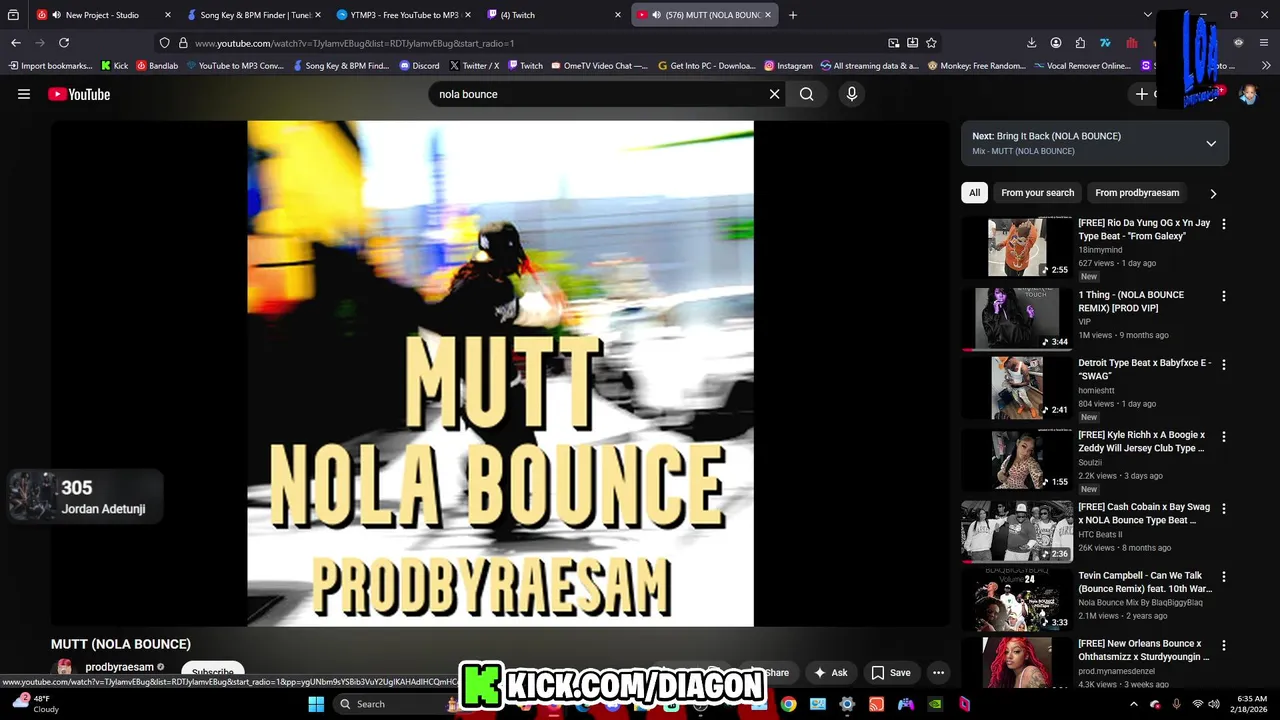Image resolution: width=1280 pixels, height=720 pixels.
Task: Open the 'From Galexy' type beat thumbnail
Action: pyautogui.click(x=1016, y=247)
